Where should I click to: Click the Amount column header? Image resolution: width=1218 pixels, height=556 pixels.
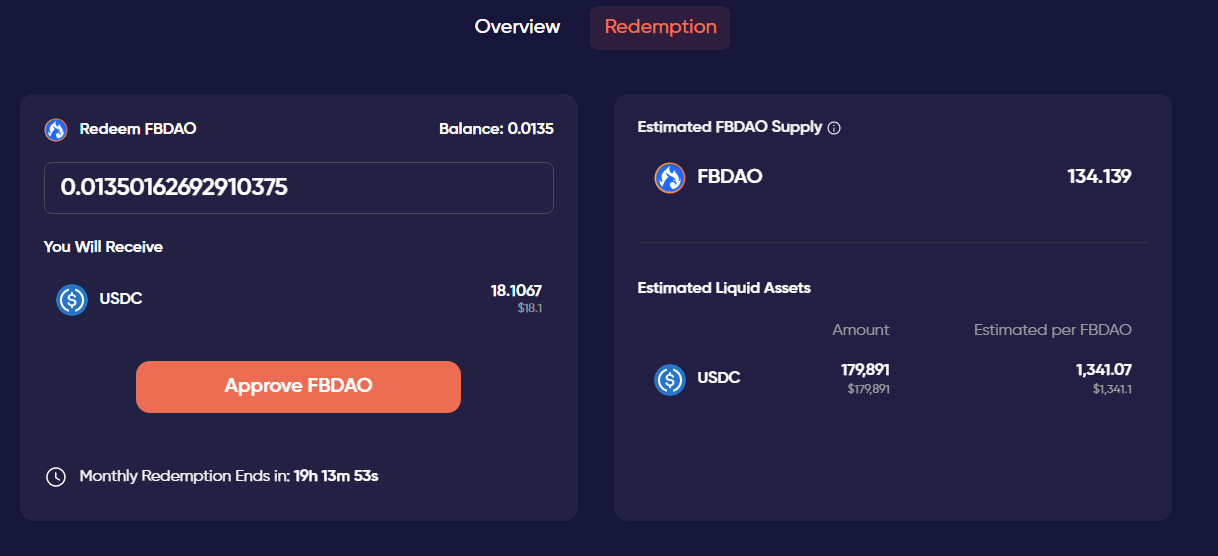(x=860, y=330)
